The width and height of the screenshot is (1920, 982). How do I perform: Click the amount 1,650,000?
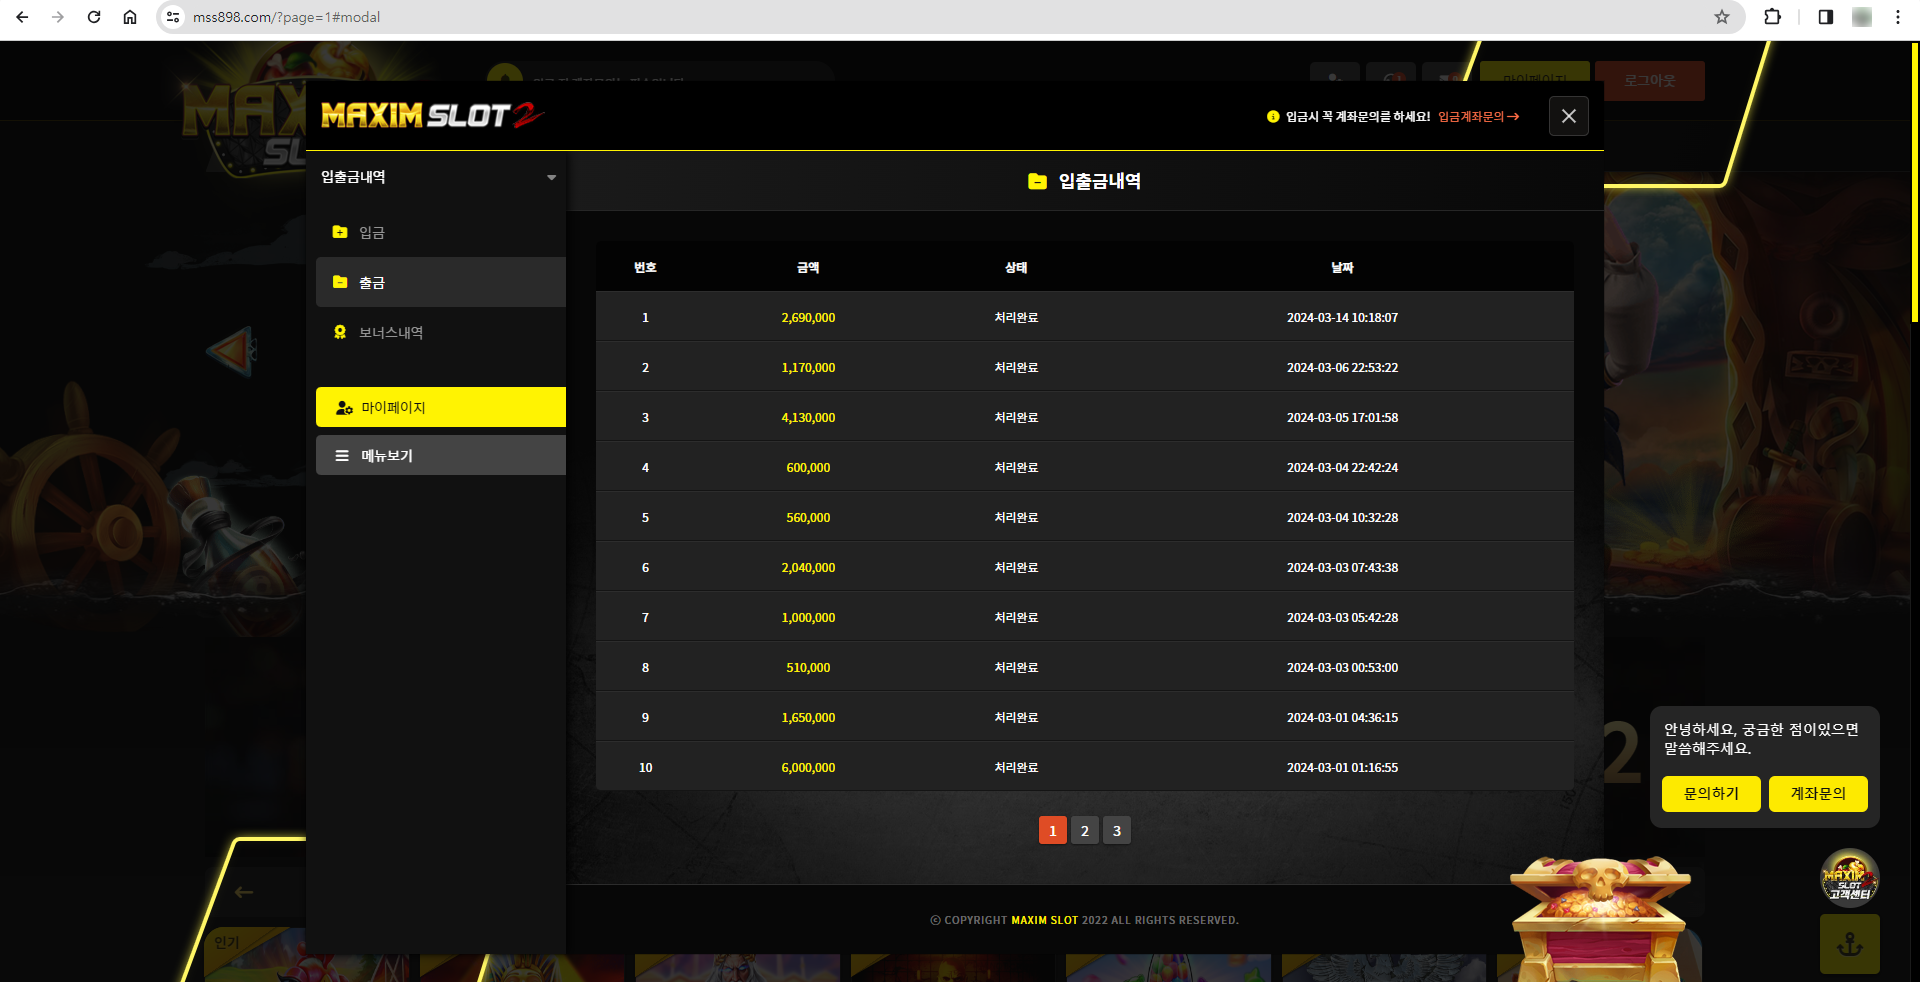[x=808, y=718]
